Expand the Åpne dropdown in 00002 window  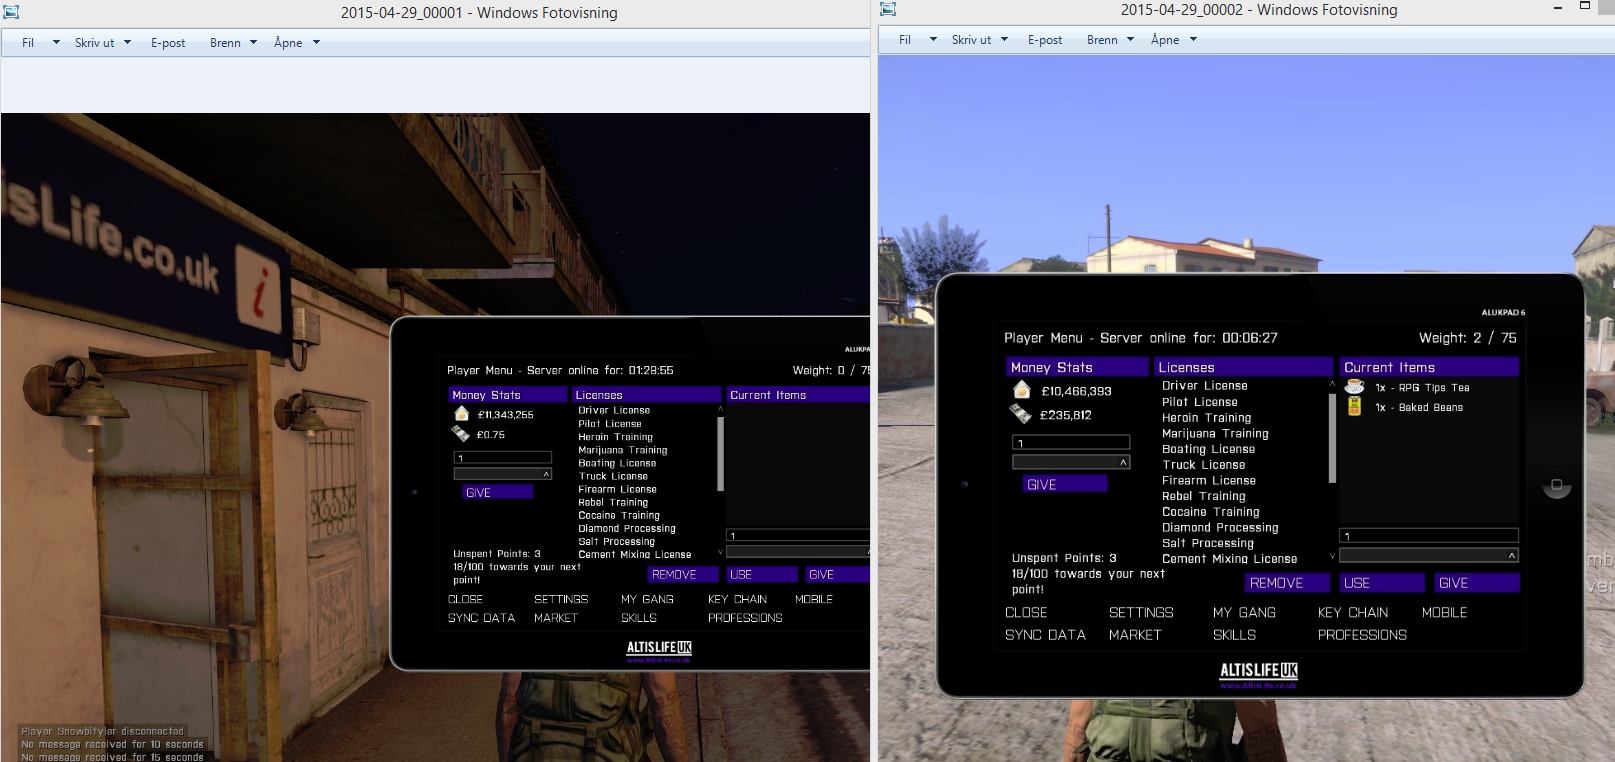[x=1193, y=39]
